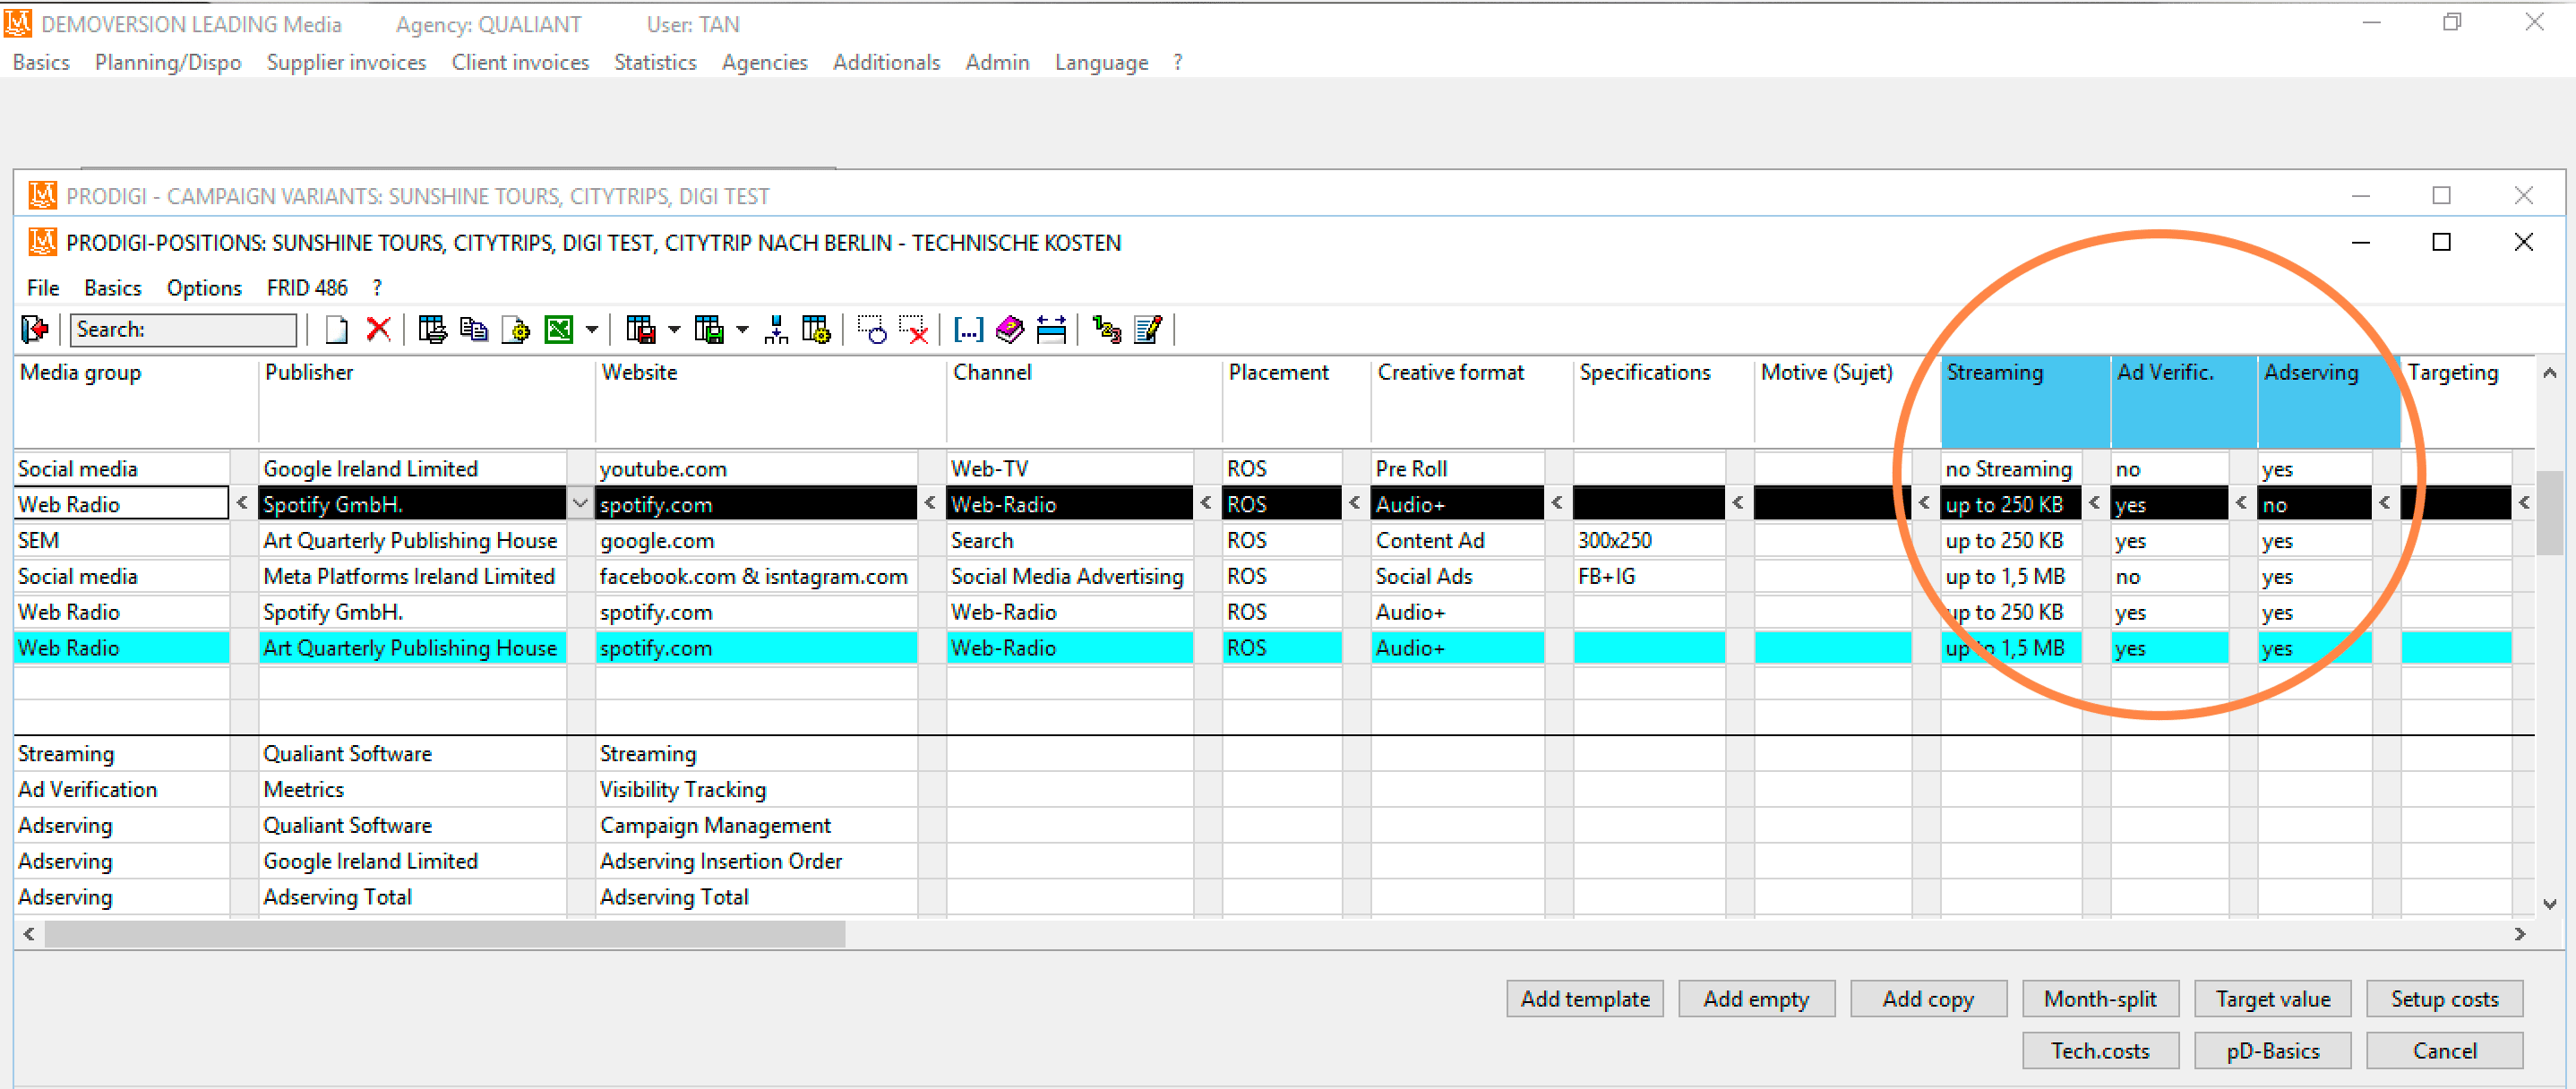
Task: Open the Statistics menu in main menu bar
Action: (x=655, y=62)
